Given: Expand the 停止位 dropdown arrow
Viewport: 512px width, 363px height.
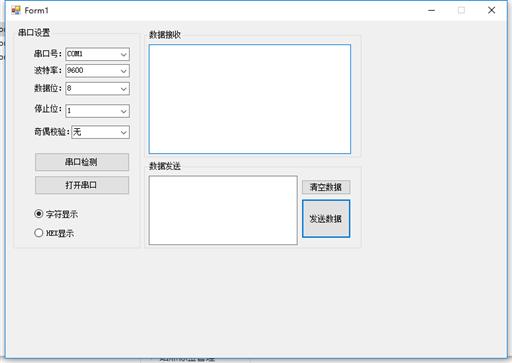Looking at the screenshot, I should (x=124, y=111).
